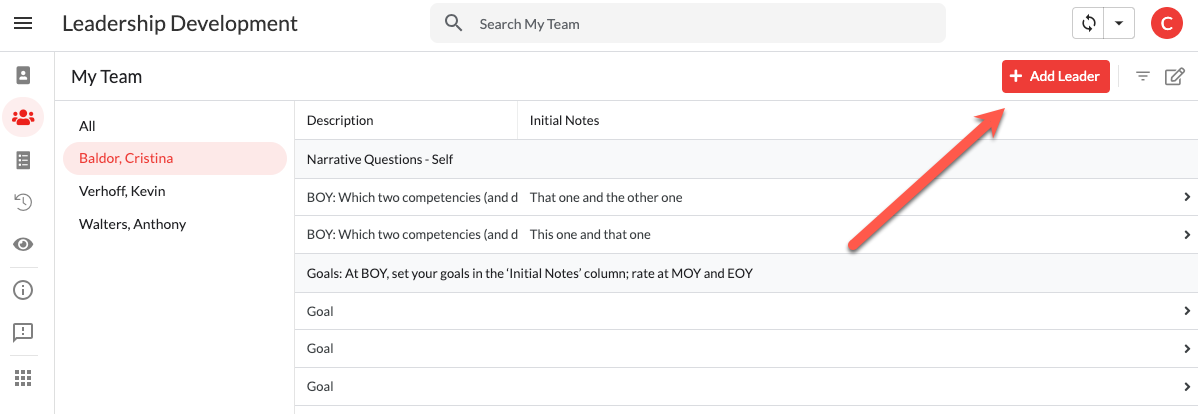
Task: Open the filter icon next to Add Leader
Action: (1143, 76)
